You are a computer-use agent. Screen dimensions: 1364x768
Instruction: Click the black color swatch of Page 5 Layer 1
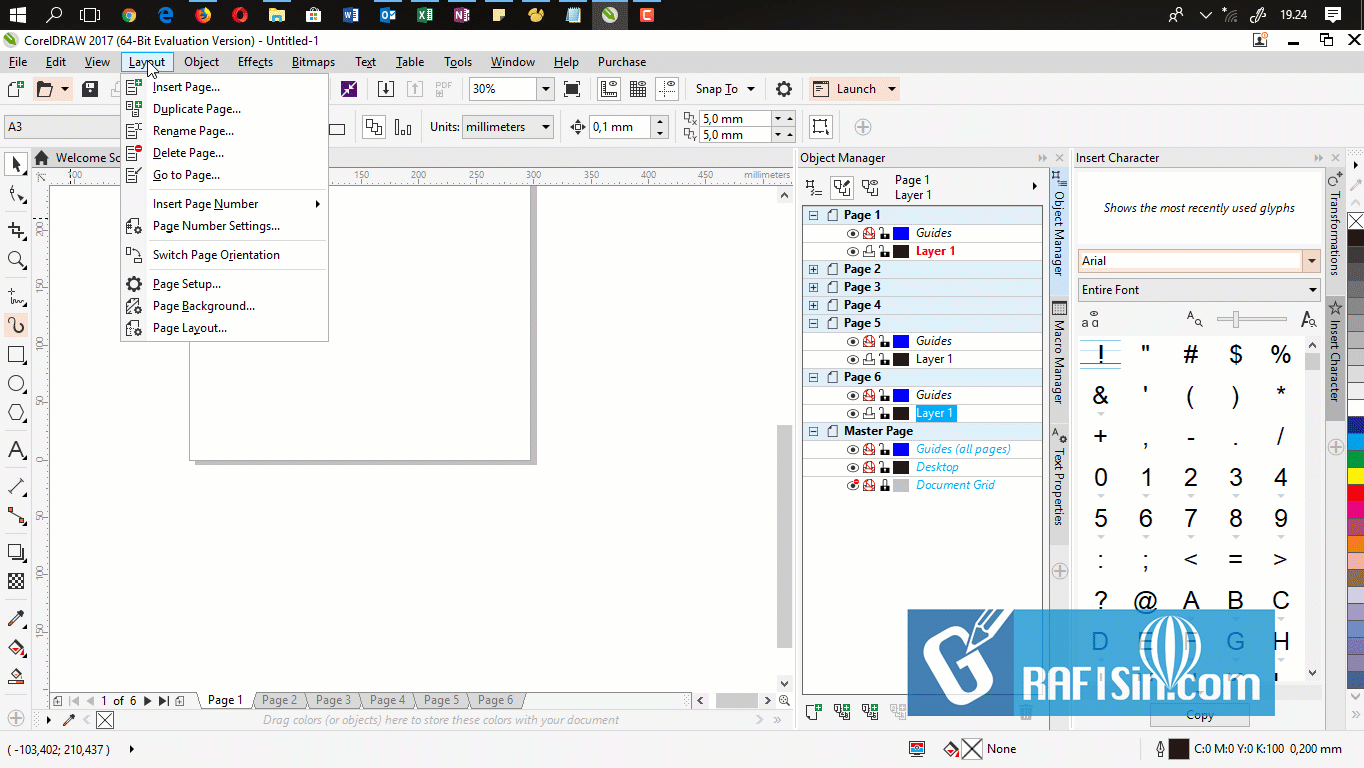pos(901,359)
